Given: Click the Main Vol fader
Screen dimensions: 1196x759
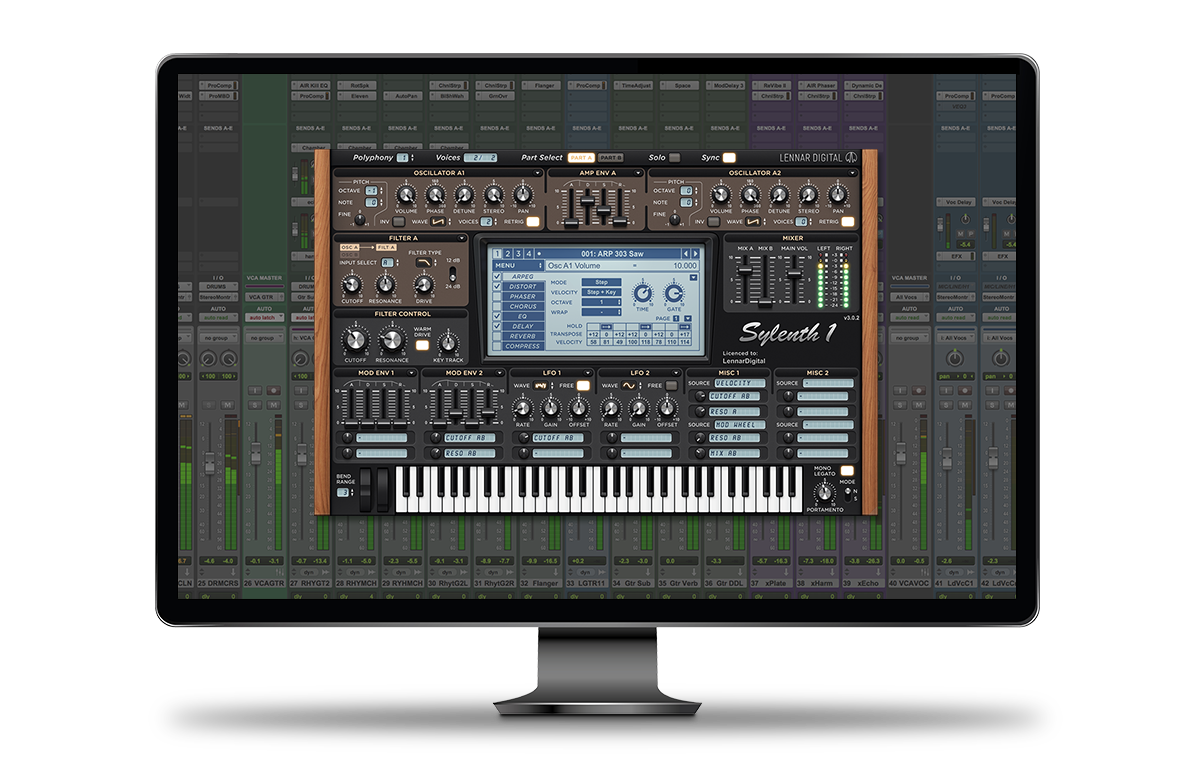Looking at the screenshot, I should click(x=796, y=272).
